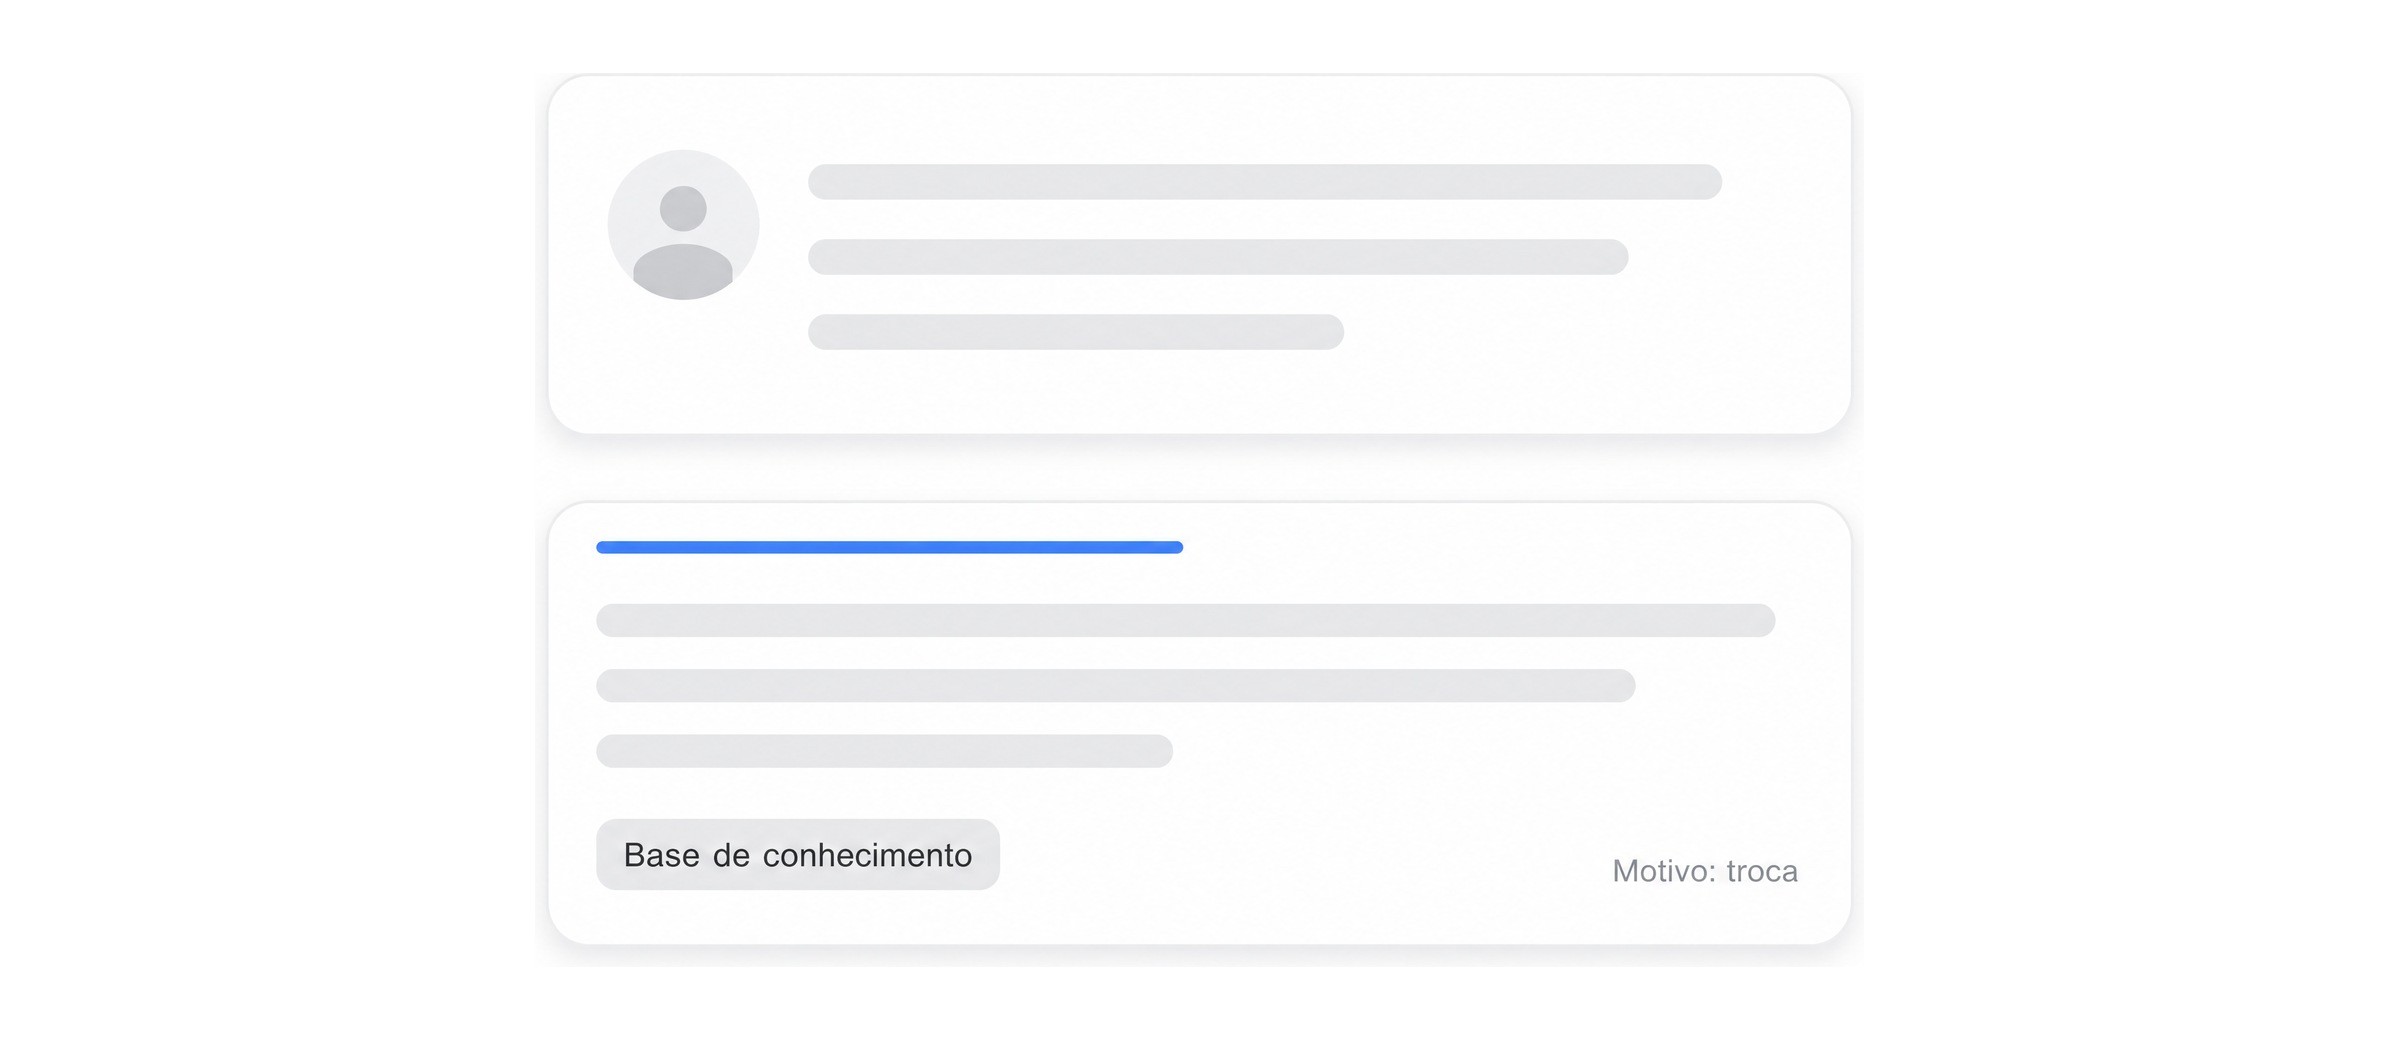Click the empty gap between the two cards
The height and width of the screenshot is (1040, 2400).
[1200, 468]
